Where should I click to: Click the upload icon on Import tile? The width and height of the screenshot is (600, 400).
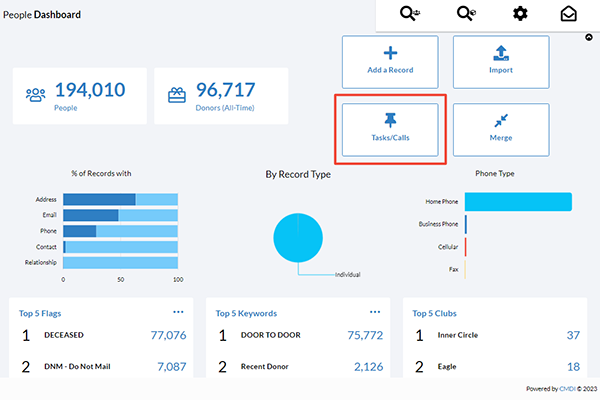coord(501,53)
